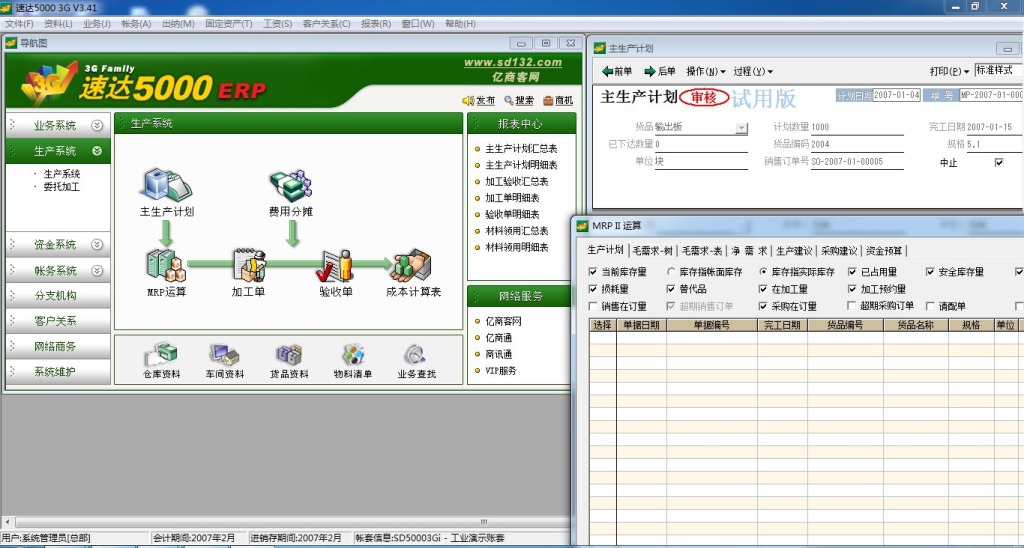The image size is (1024, 548).
Task: Open the 货品资料 icon
Action: 289,355
